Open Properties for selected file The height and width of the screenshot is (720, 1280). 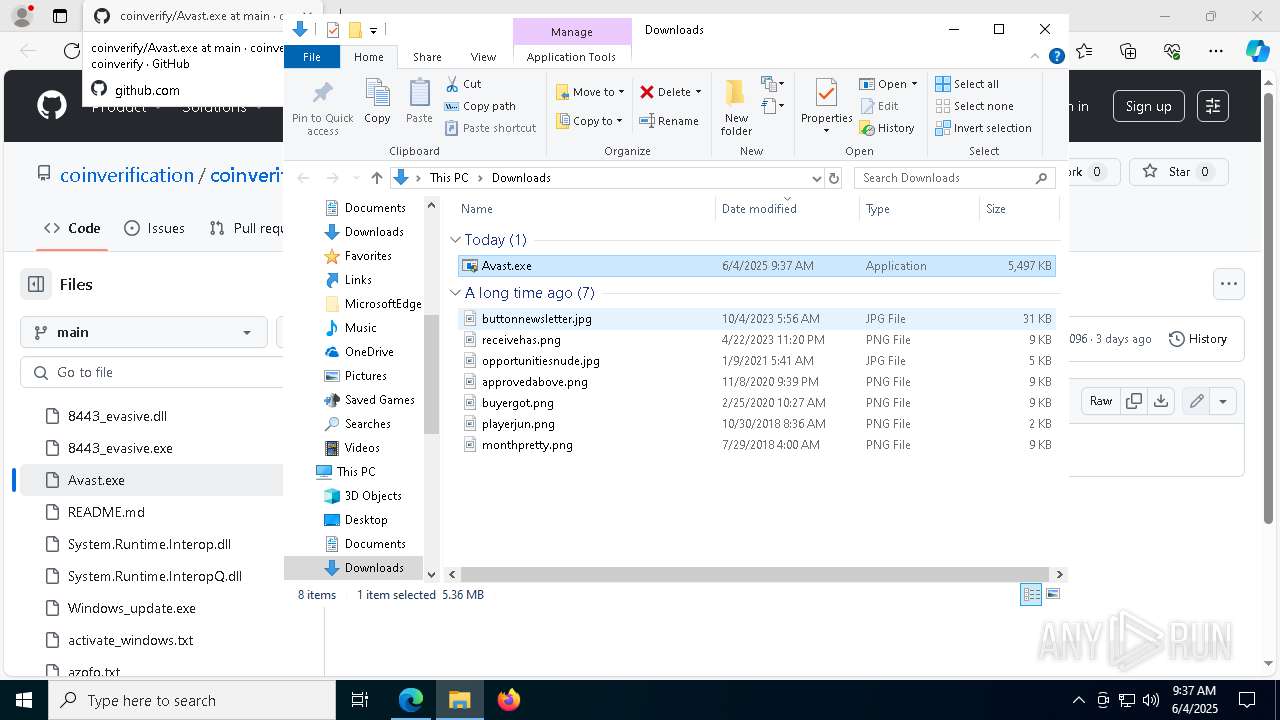[x=826, y=106]
